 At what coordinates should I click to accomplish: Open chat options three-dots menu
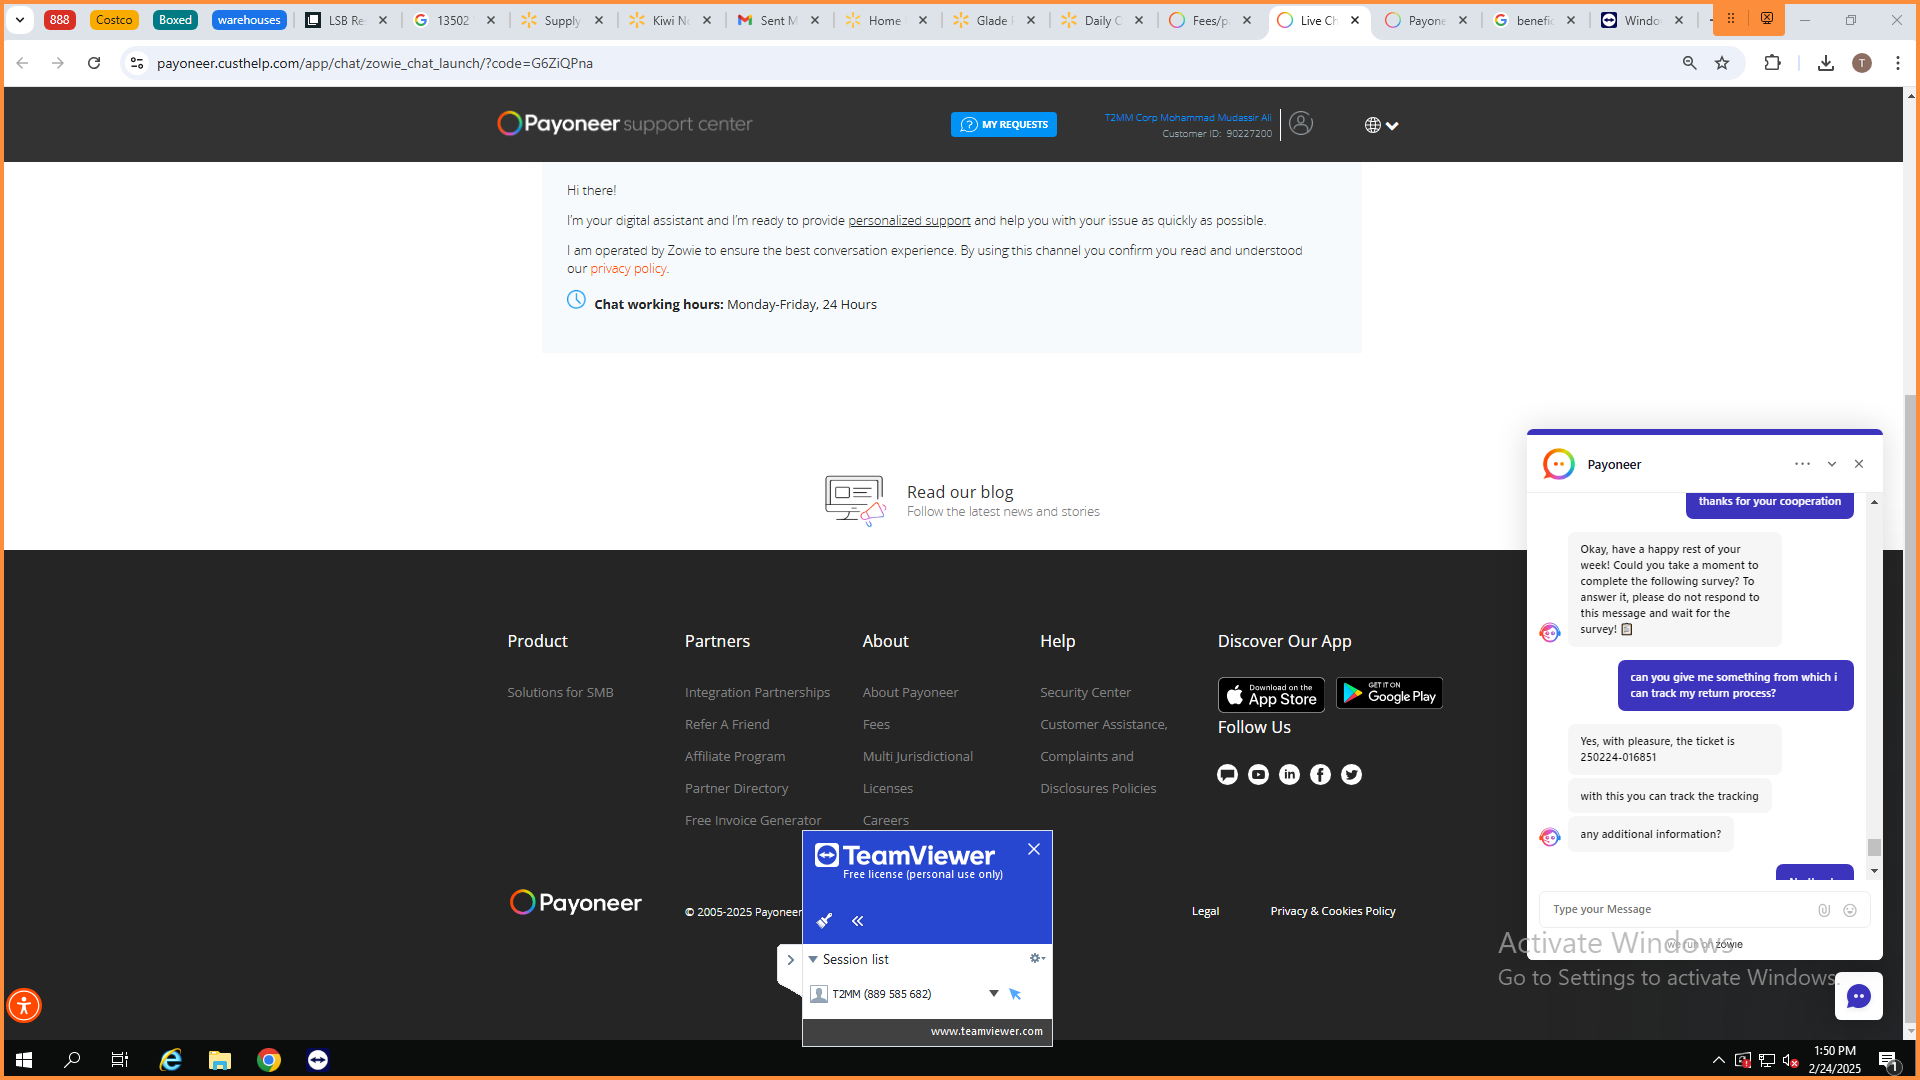(1802, 464)
